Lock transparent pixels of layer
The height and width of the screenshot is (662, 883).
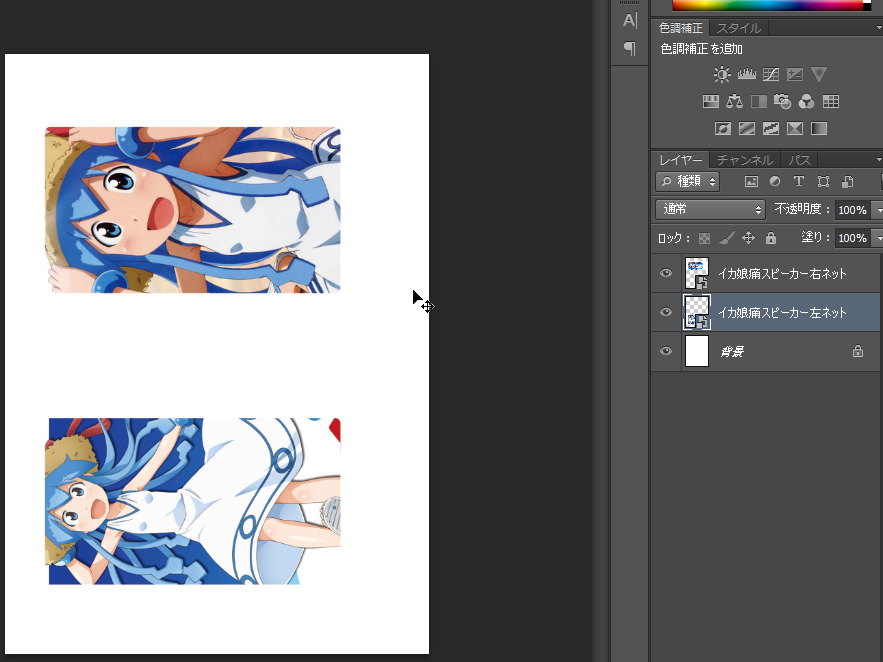click(704, 238)
